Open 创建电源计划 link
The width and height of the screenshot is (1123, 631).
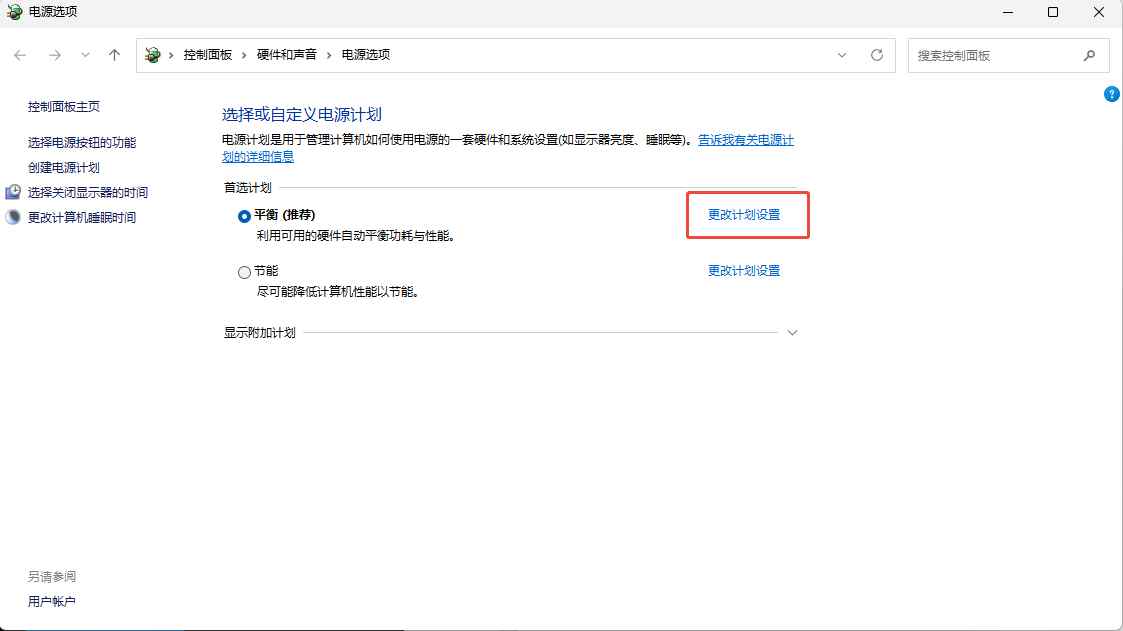coord(64,168)
